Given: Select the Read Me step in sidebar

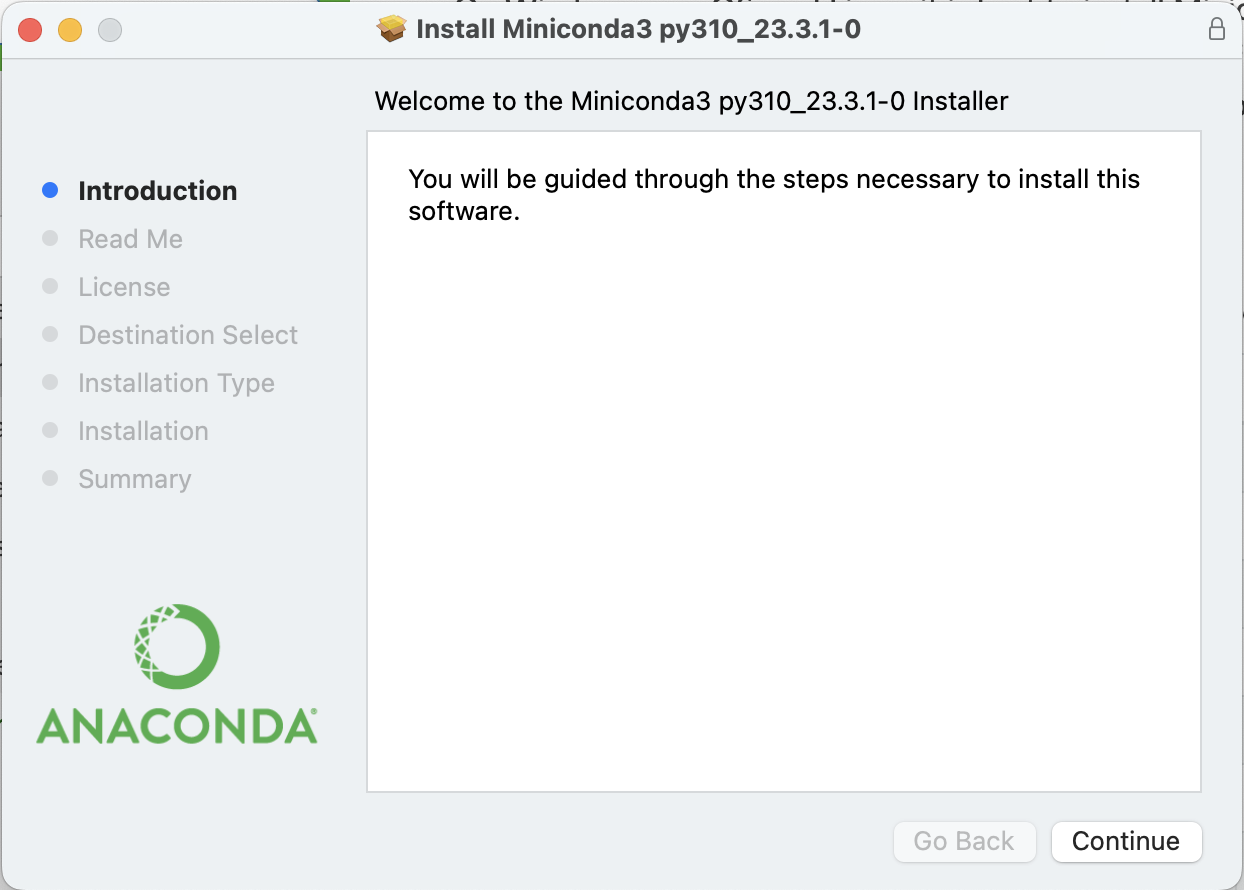Looking at the screenshot, I should (130, 238).
